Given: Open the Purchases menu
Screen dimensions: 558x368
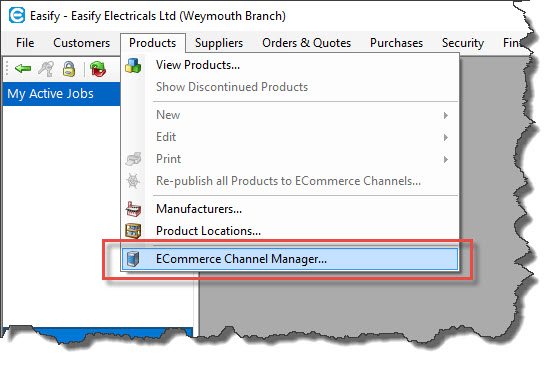Looking at the screenshot, I should pos(396,43).
